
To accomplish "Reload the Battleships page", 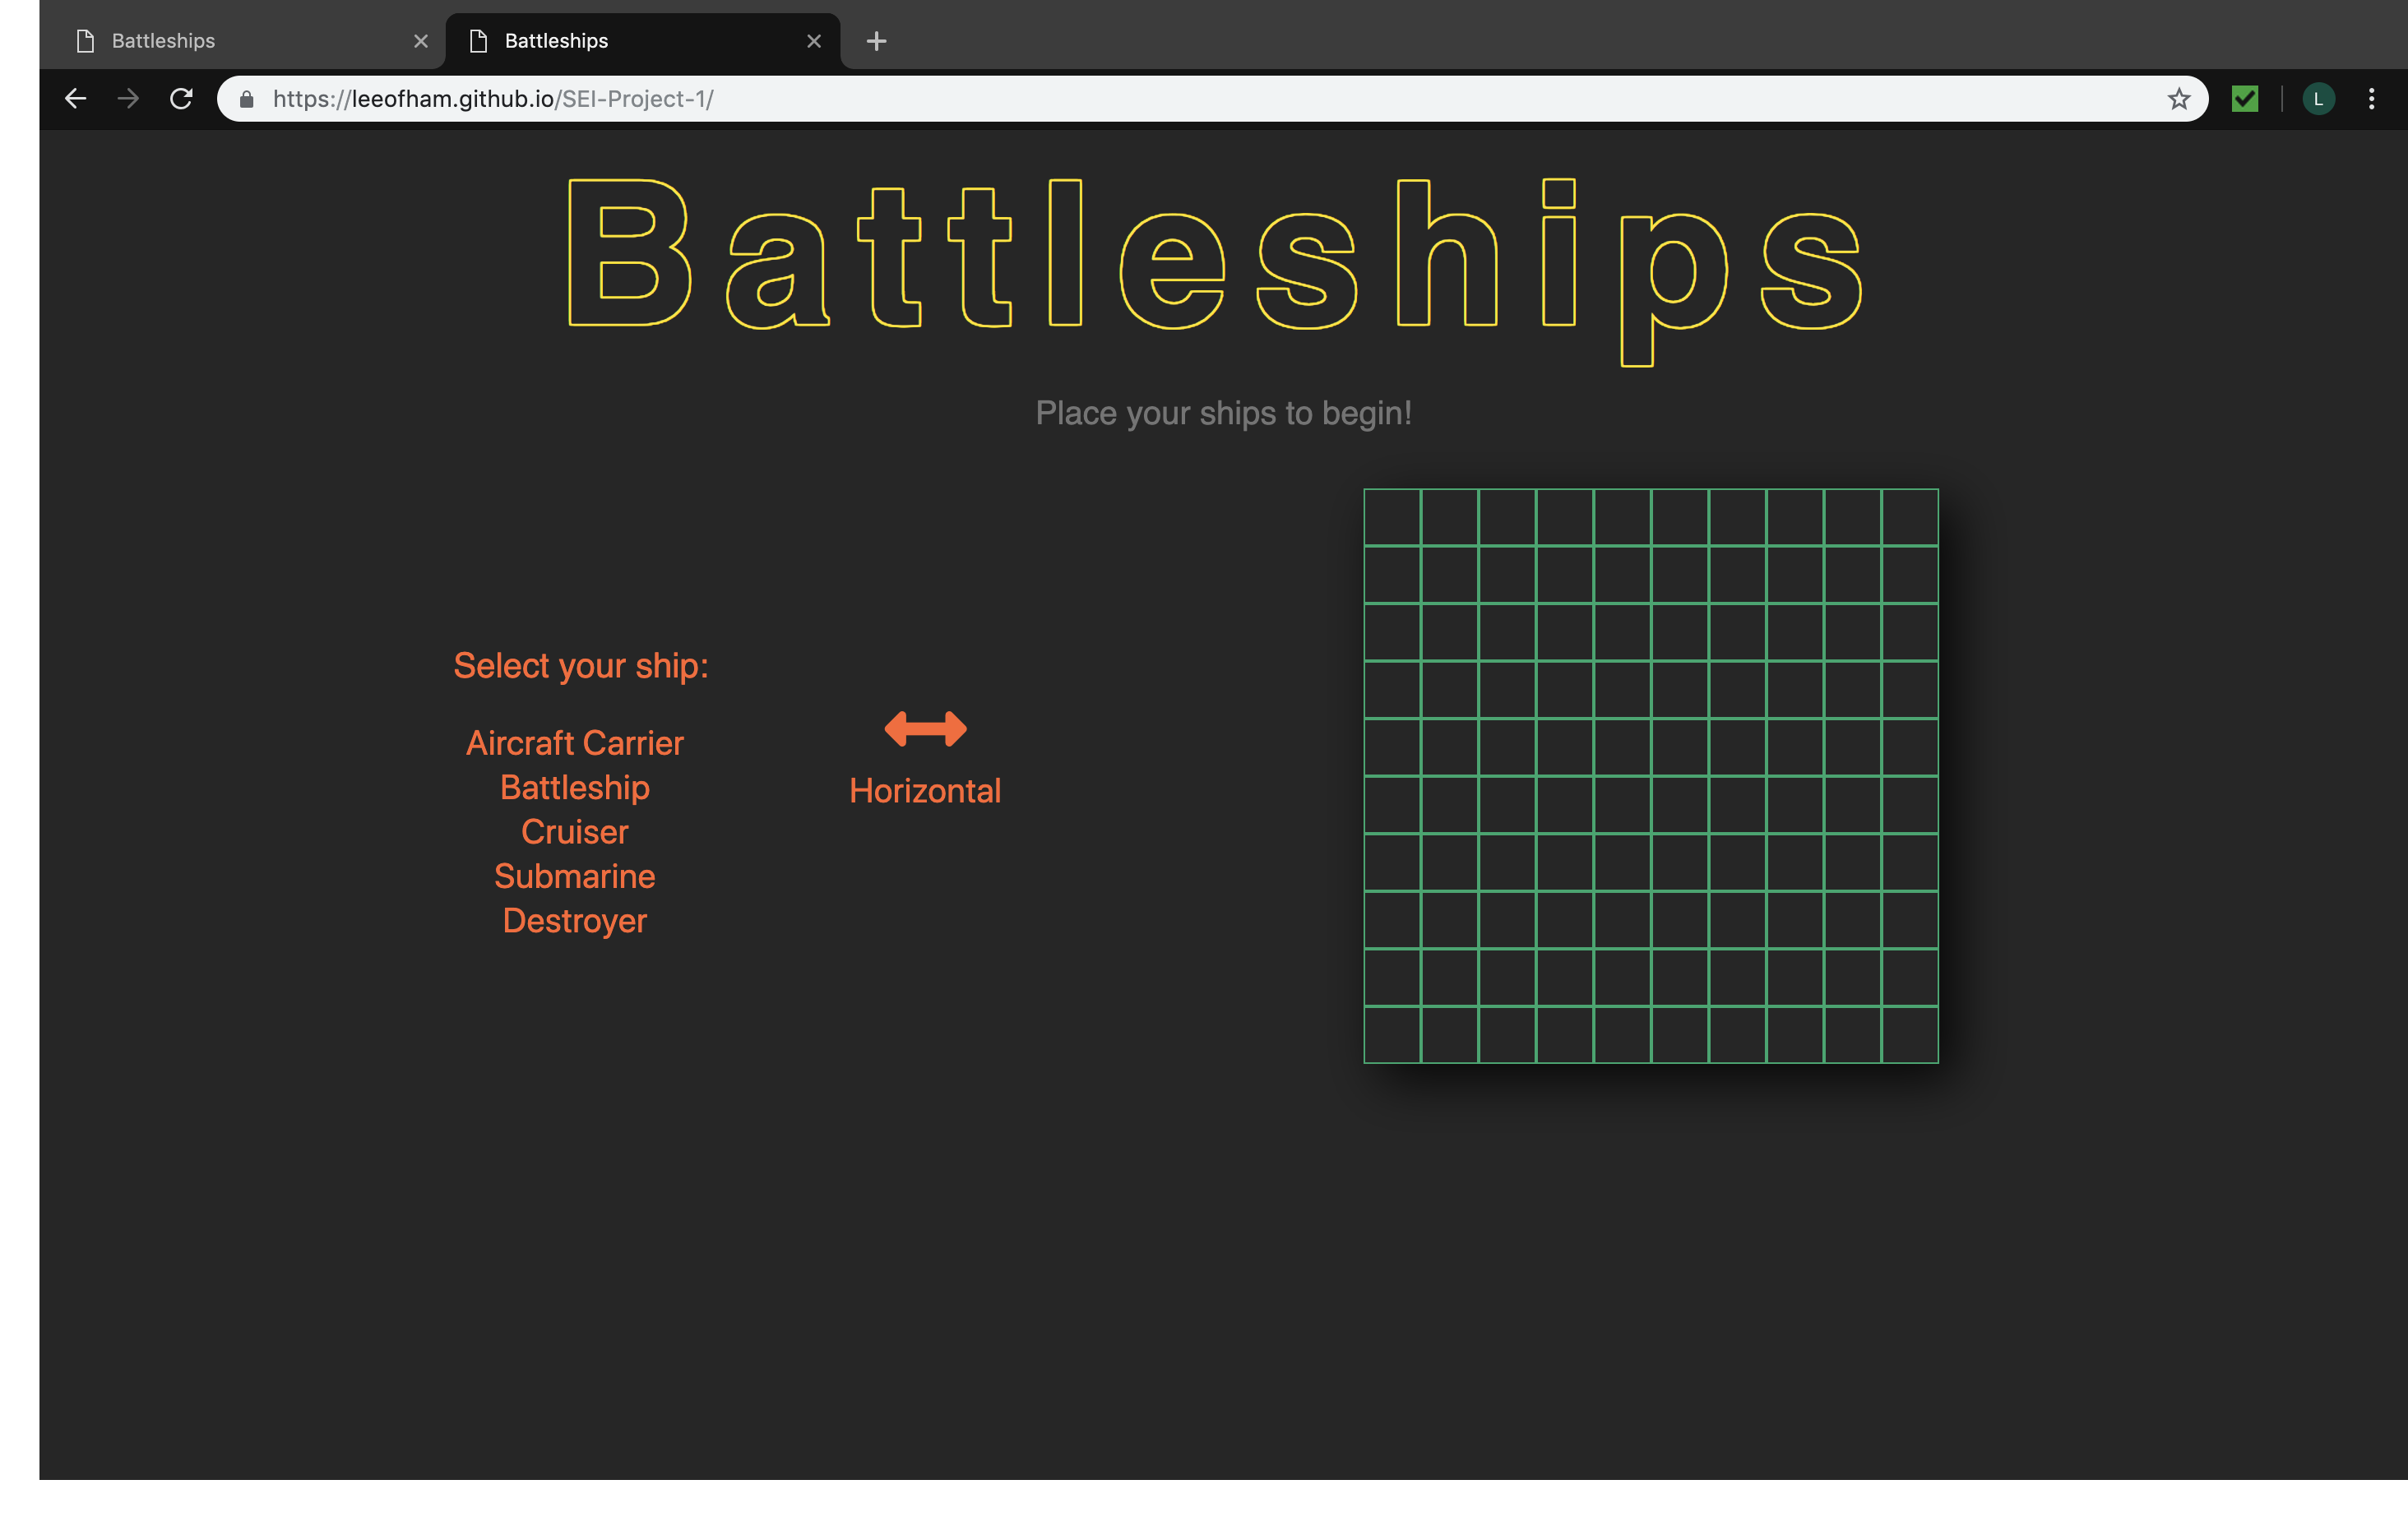I will click(181, 99).
